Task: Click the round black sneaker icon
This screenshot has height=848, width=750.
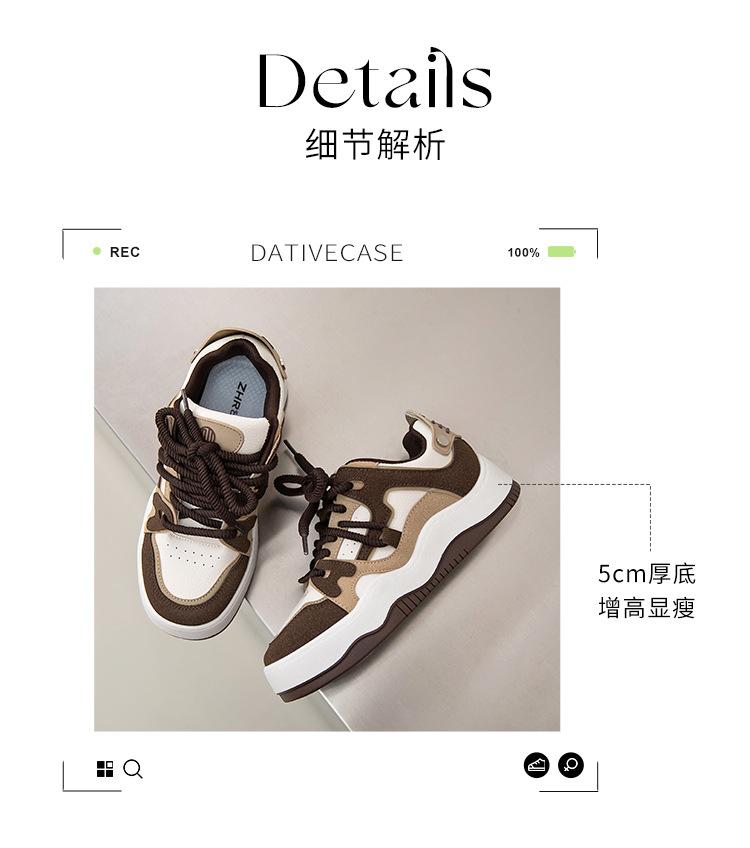Action: (536, 765)
